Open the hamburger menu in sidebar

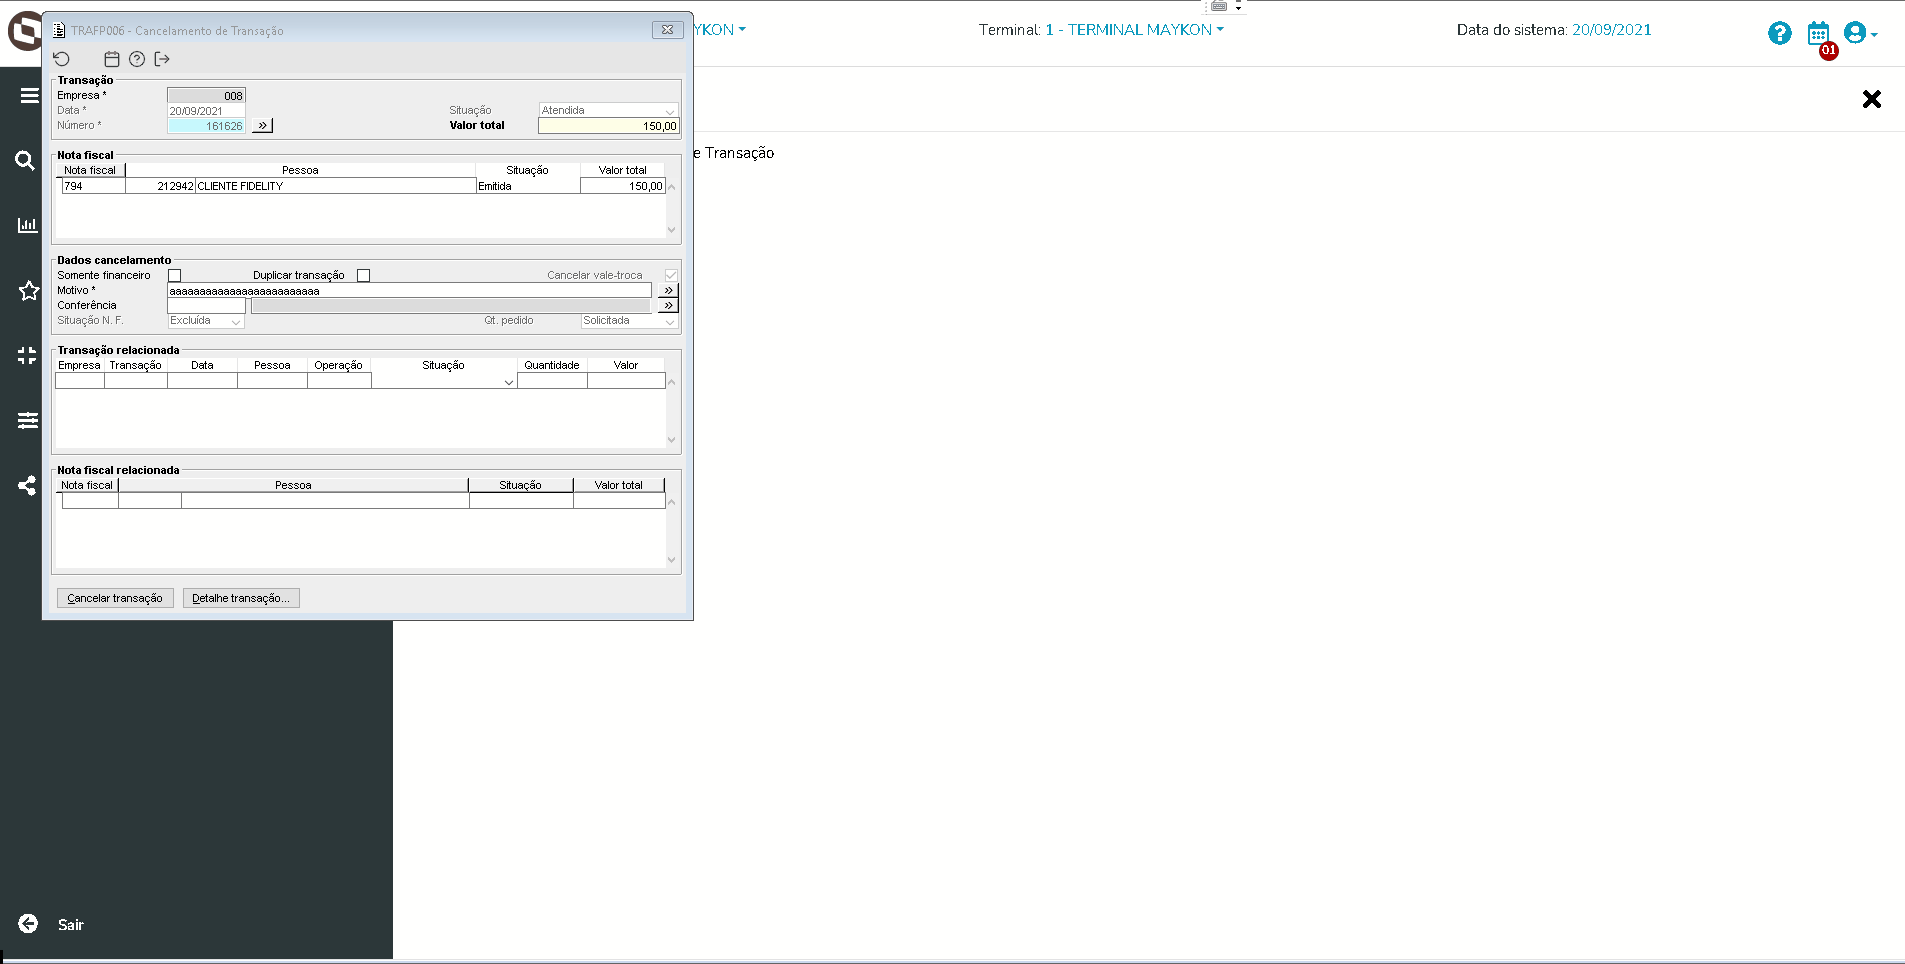[29, 96]
